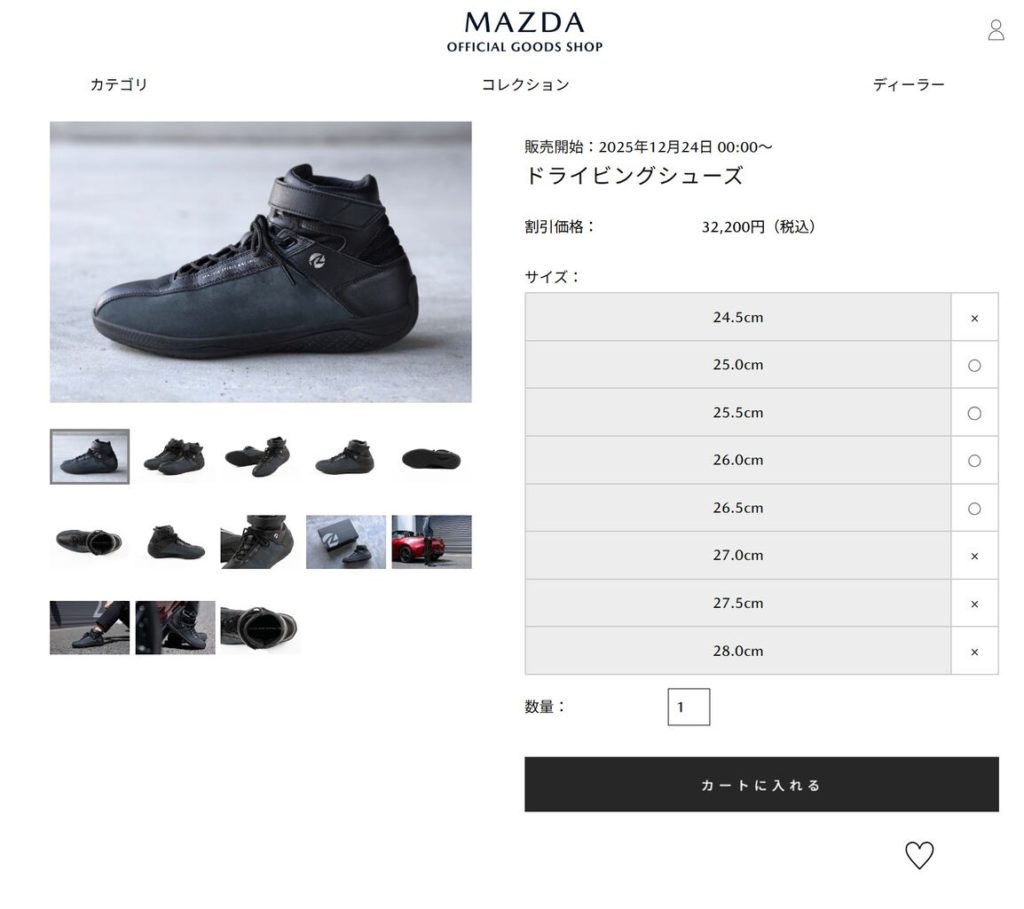Open the カテゴリ menu
This screenshot has height=909, width=1024.
[119, 84]
